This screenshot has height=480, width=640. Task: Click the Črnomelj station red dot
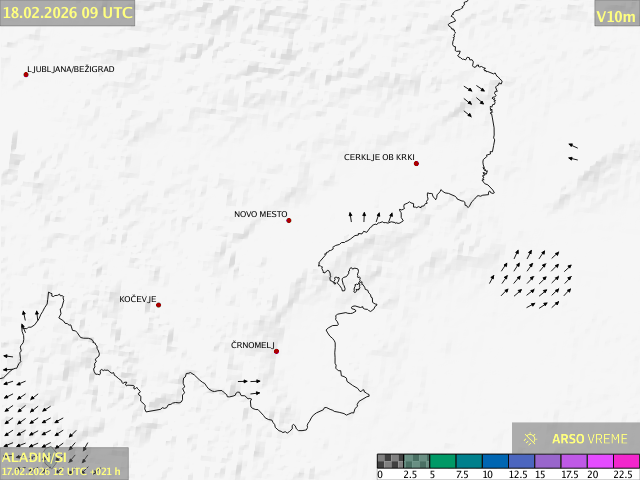(277, 351)
